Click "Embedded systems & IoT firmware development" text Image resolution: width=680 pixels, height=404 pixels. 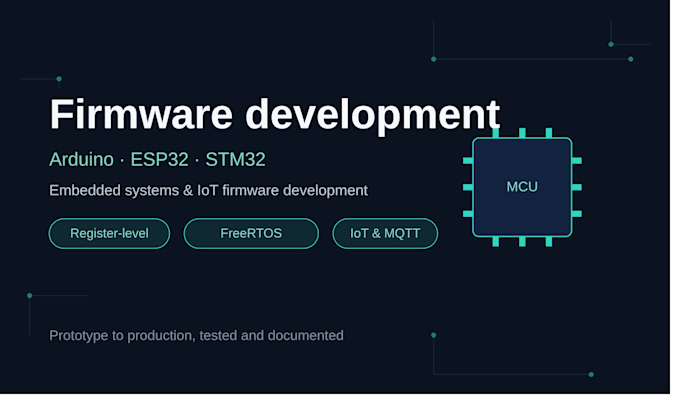[x=208, y=190]
